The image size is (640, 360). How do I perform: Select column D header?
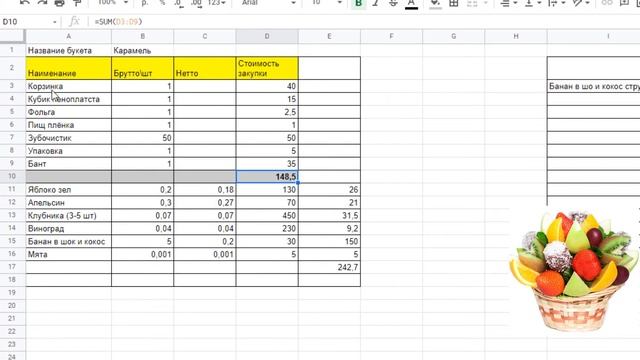pos(267,36)
